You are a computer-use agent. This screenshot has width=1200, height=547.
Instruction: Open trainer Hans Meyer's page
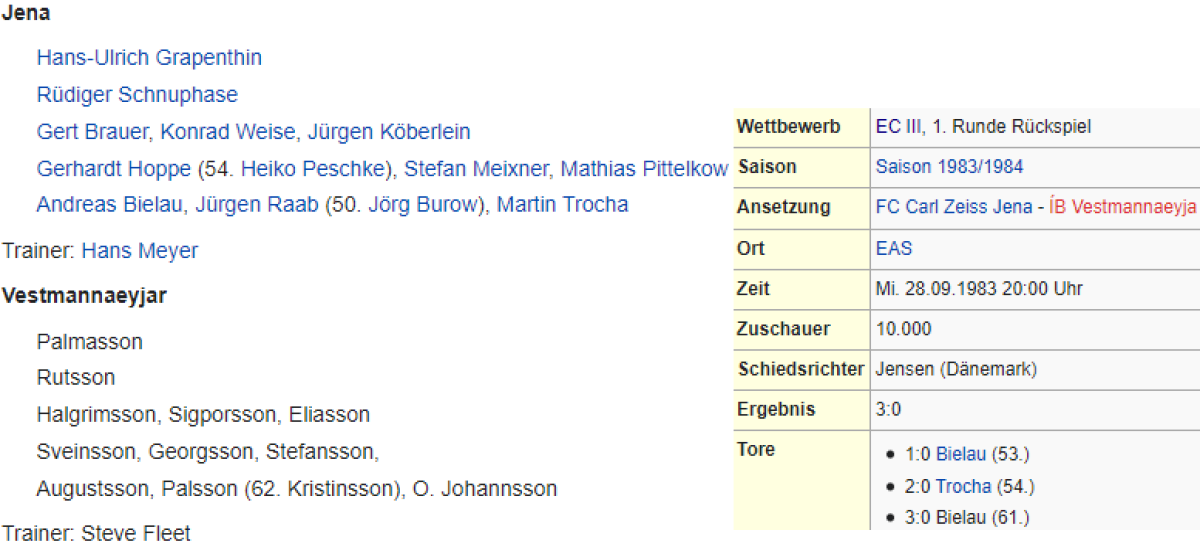pyautogui.click(x=140, y=251)
